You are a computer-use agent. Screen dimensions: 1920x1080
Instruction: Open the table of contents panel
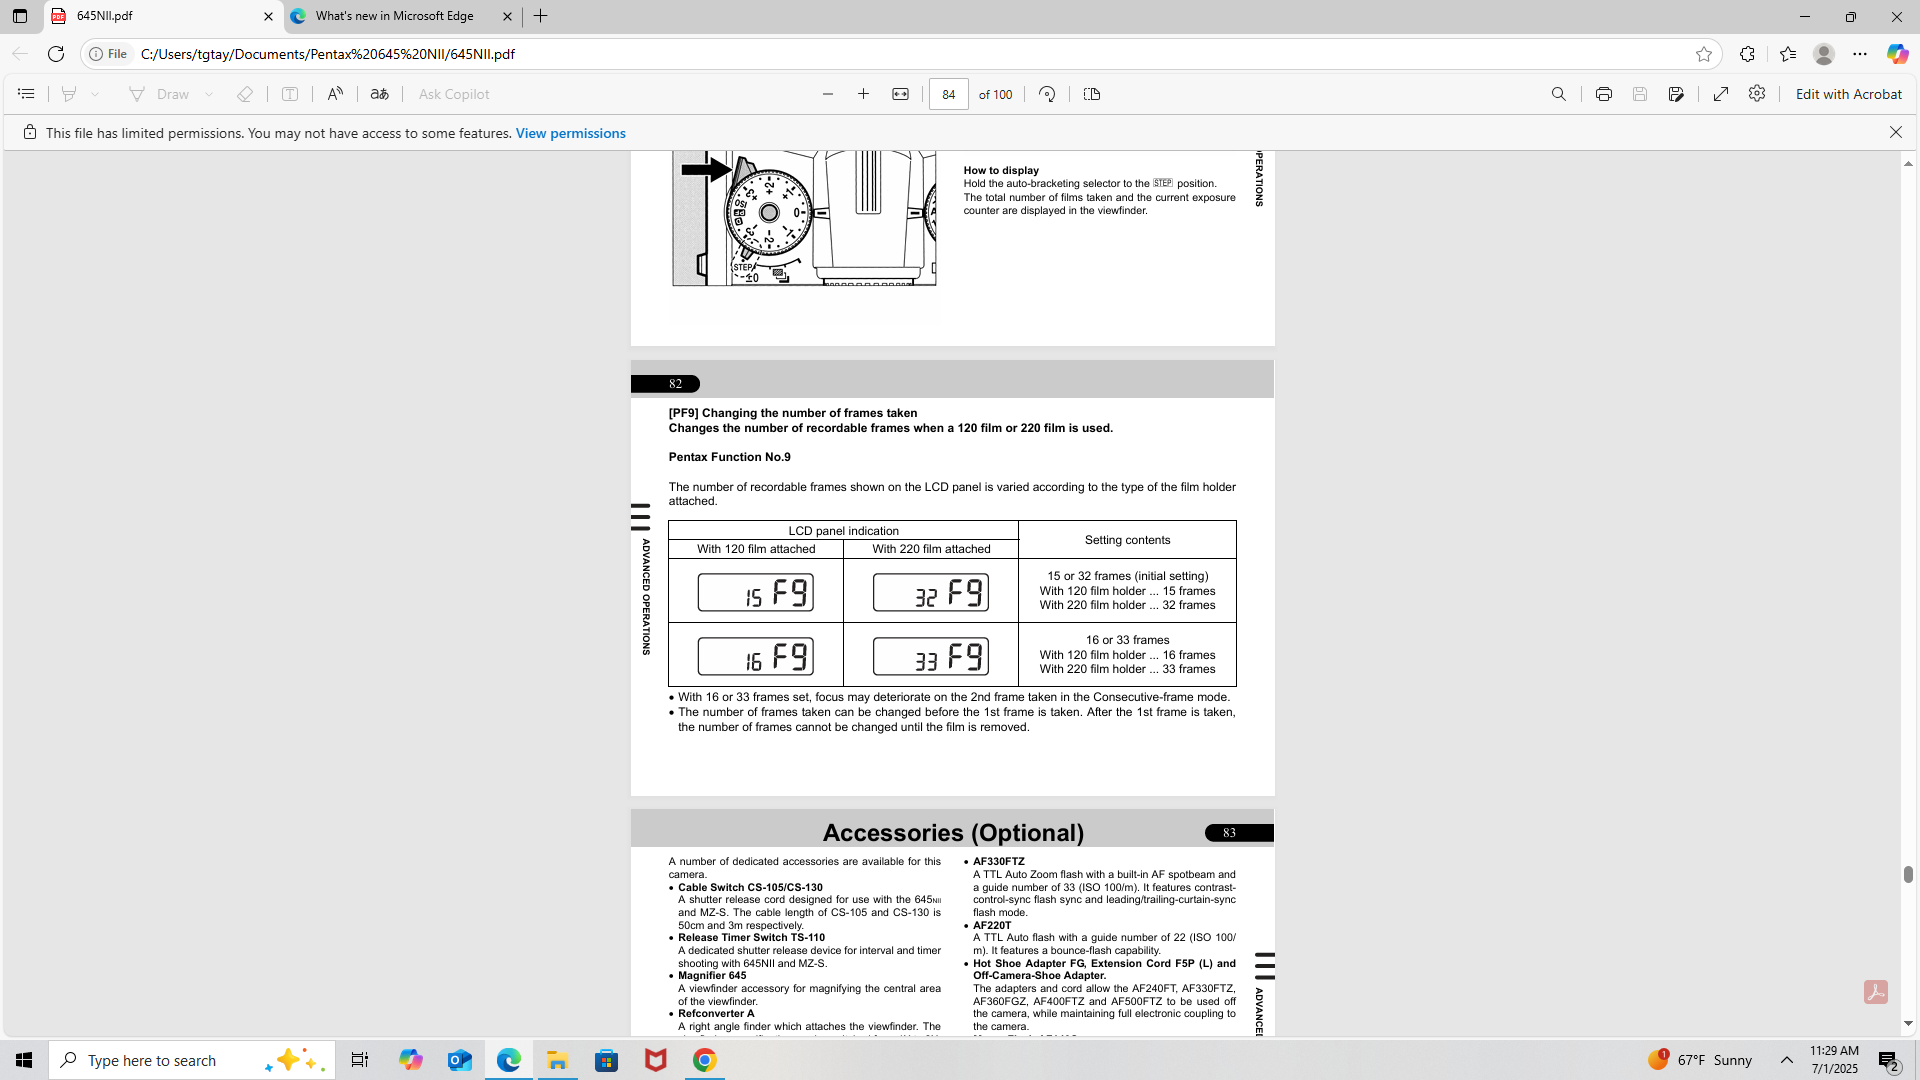[26, 94]
